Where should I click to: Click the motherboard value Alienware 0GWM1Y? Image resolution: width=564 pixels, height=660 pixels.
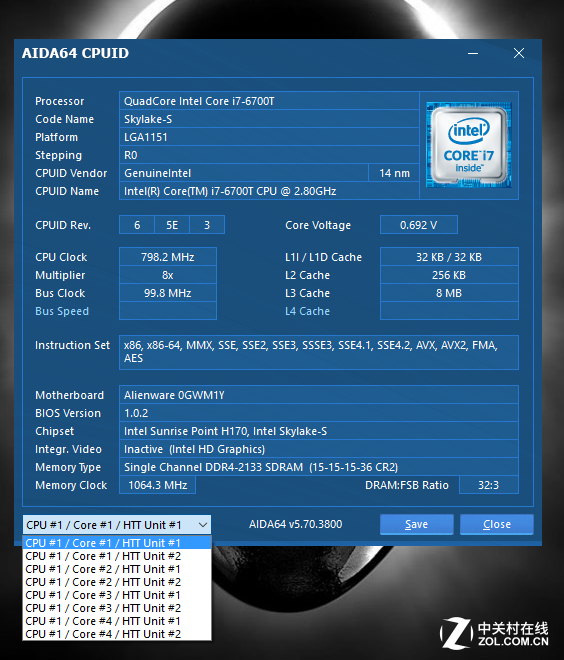(x=319, y=395)
